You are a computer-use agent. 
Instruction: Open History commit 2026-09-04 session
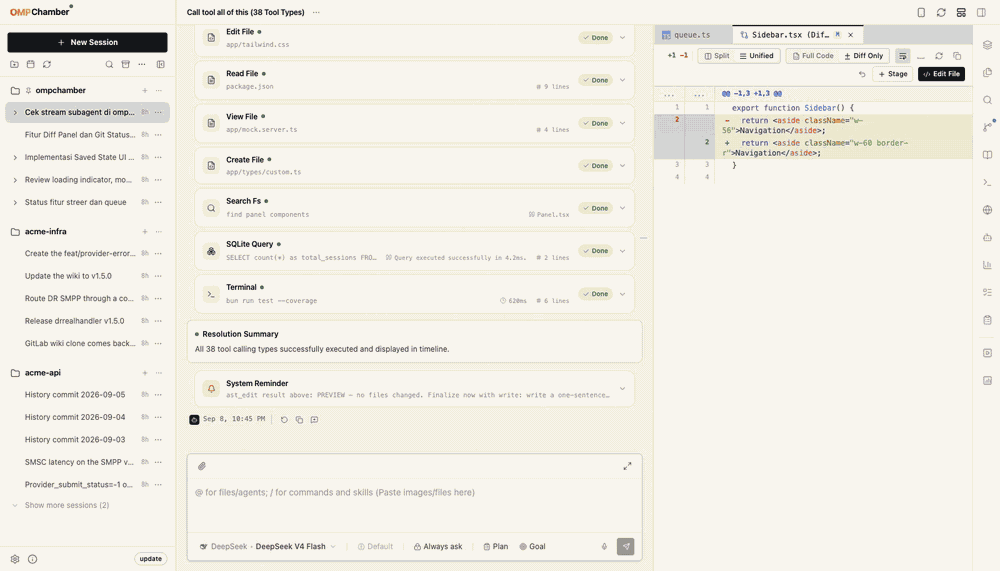pyautogui.click(x=75, y=417)
